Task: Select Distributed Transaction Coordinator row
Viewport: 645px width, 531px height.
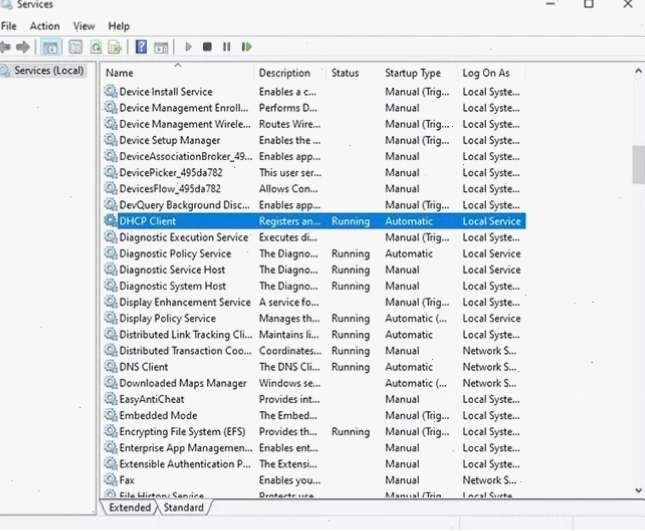Action: point(315,350)
